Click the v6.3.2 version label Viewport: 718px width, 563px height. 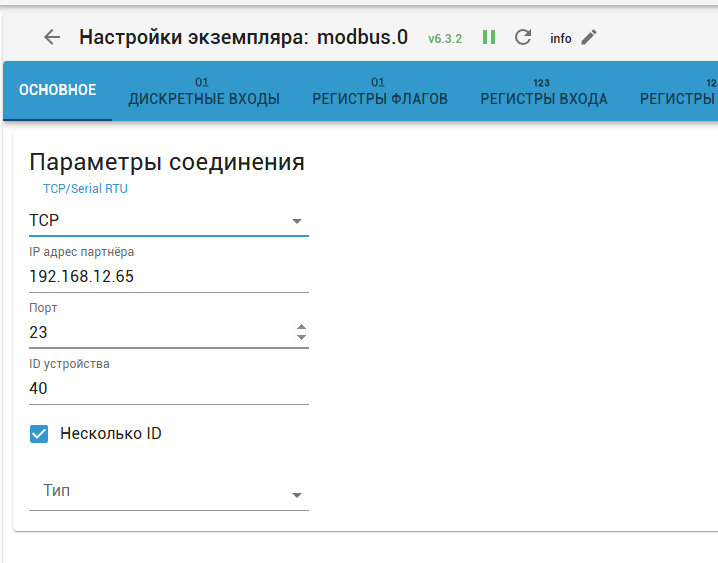[x=445, y=39]
